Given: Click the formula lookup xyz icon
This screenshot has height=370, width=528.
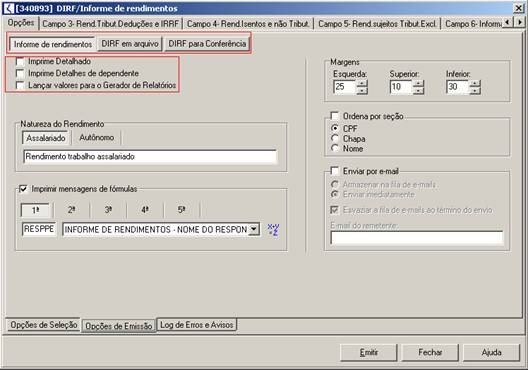Looking at the screenshot, I should coord(273,230).
